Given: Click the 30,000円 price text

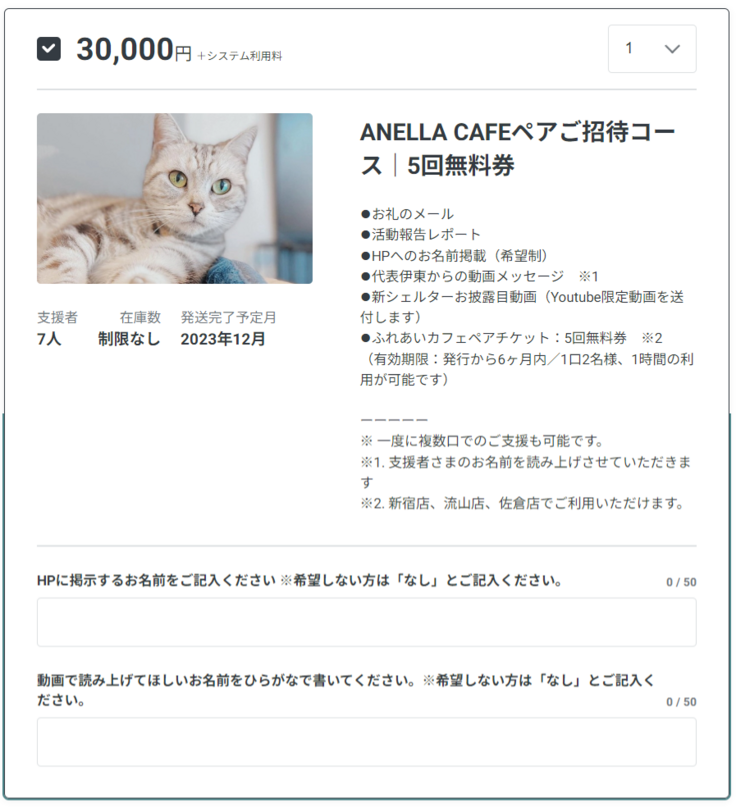Looking at the screenshot, I should pos(134,50).
